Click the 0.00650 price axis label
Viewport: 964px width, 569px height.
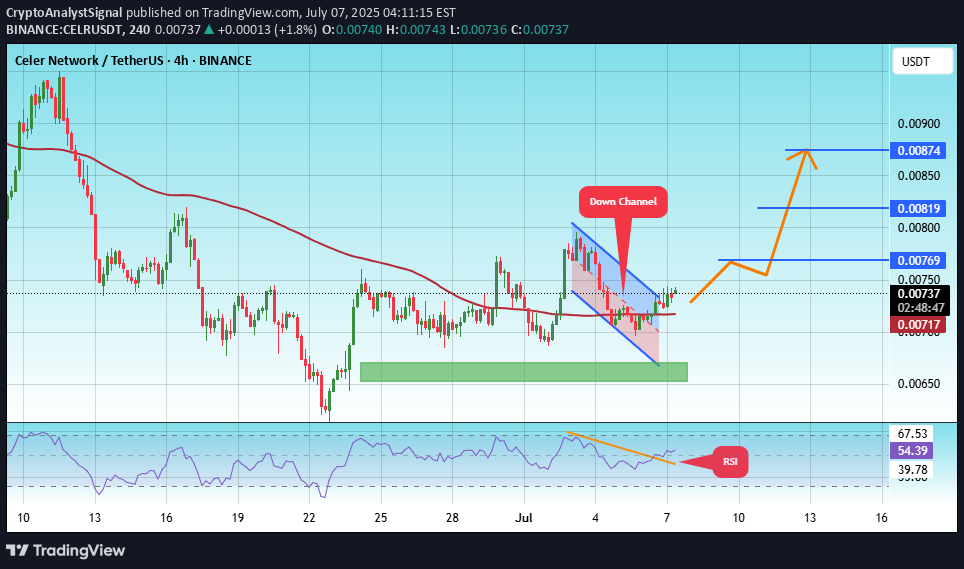919,384
